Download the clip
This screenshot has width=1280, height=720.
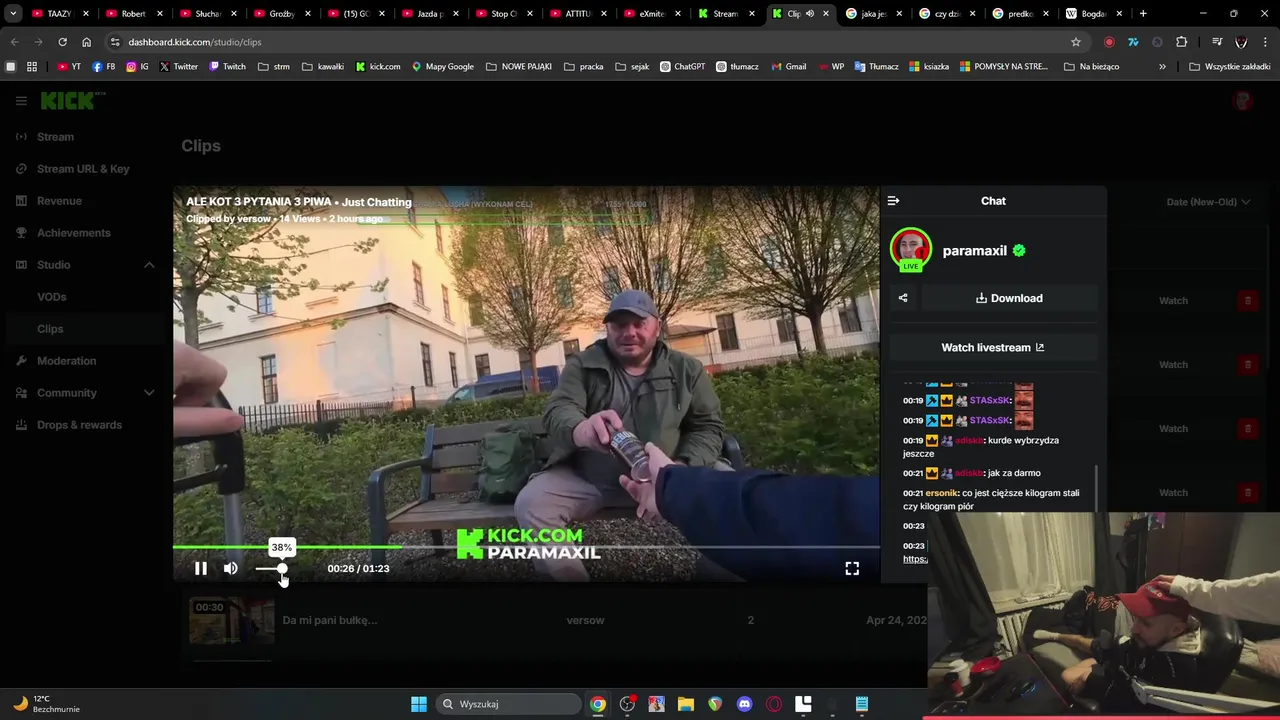(1009, 298)
